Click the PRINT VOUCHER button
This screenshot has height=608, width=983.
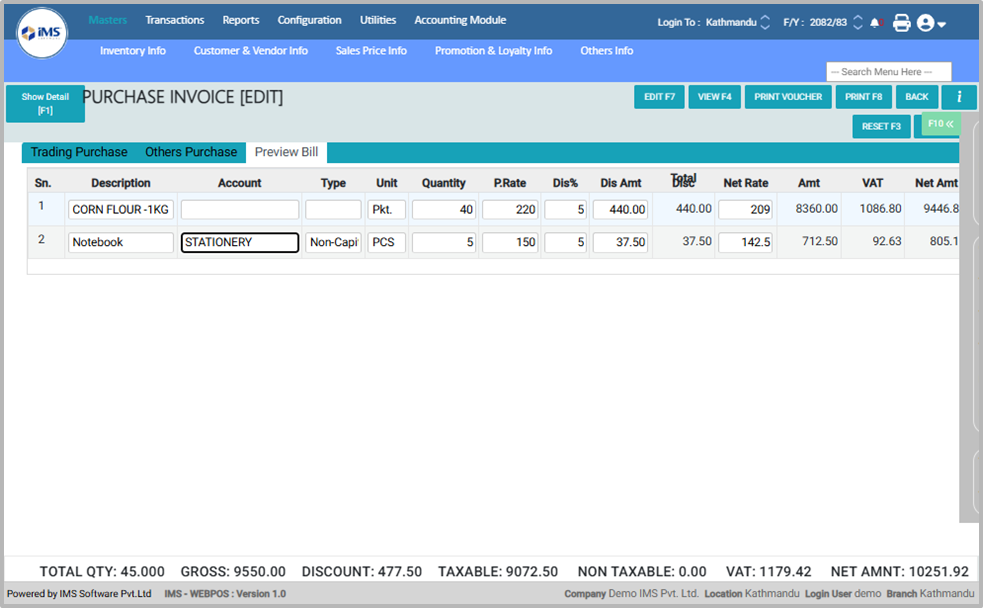pyautogui.click(x=788, y=97)
